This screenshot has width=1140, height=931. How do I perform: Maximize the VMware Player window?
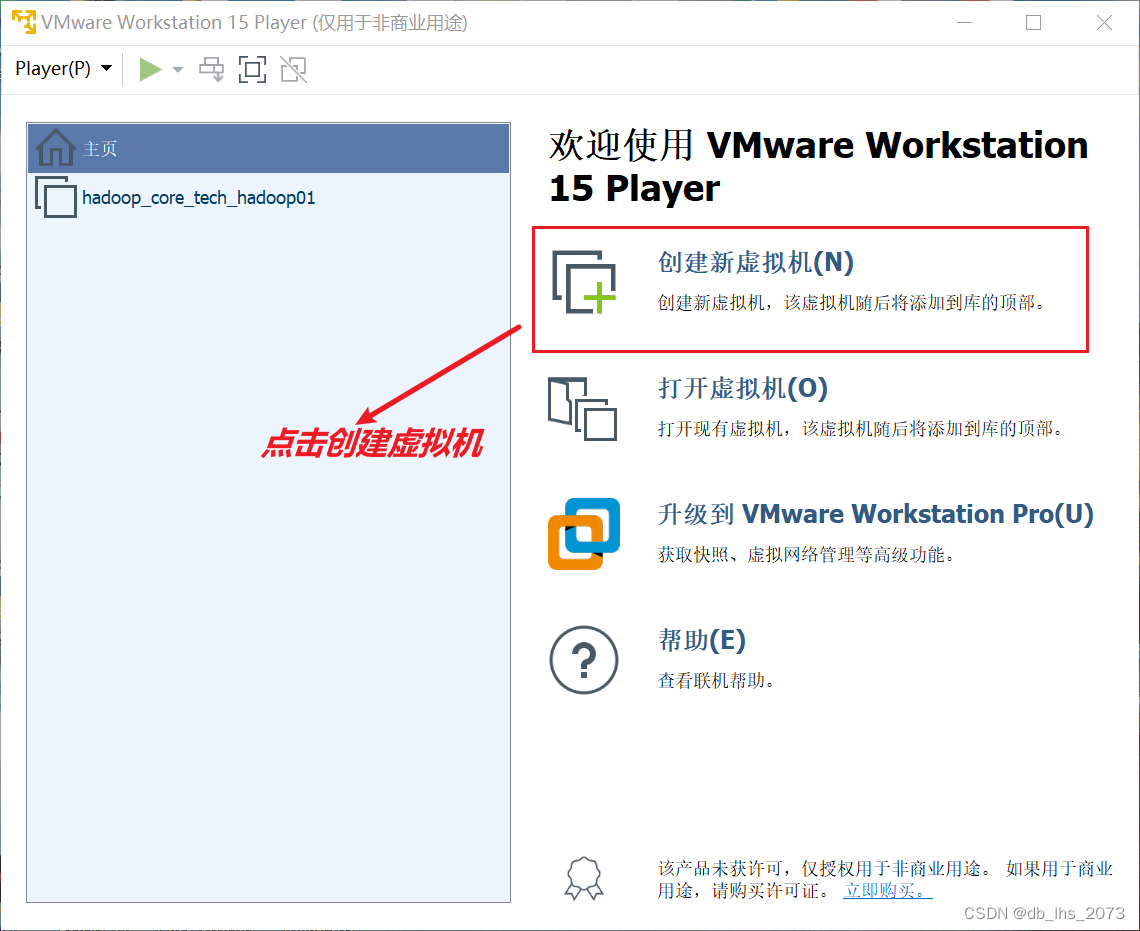(1033, 23)
